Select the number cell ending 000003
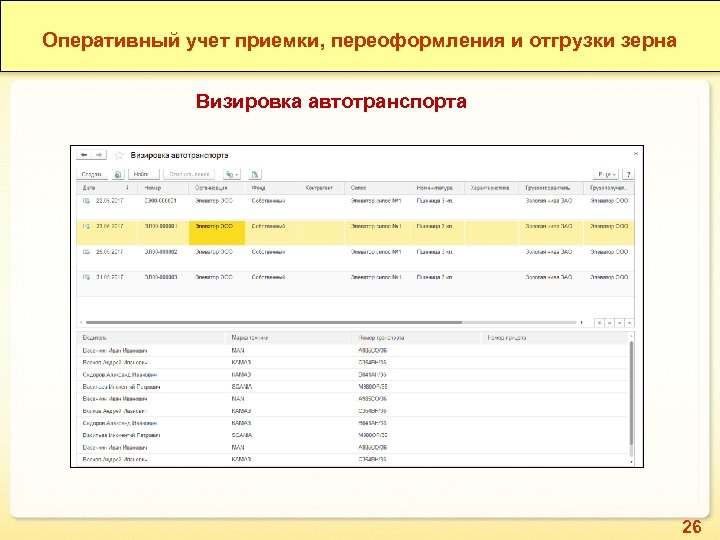 (161, 277)
